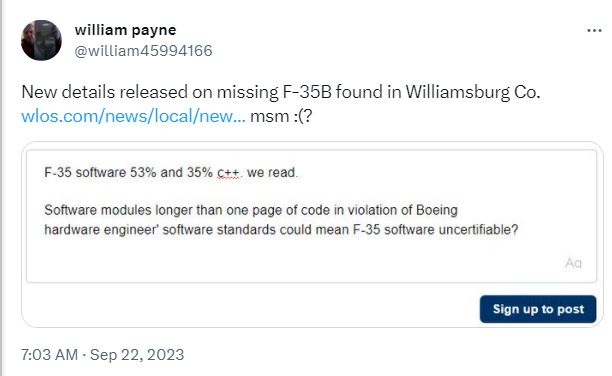
Task: Open the william payne display name
Action: (x=125, y=30)
